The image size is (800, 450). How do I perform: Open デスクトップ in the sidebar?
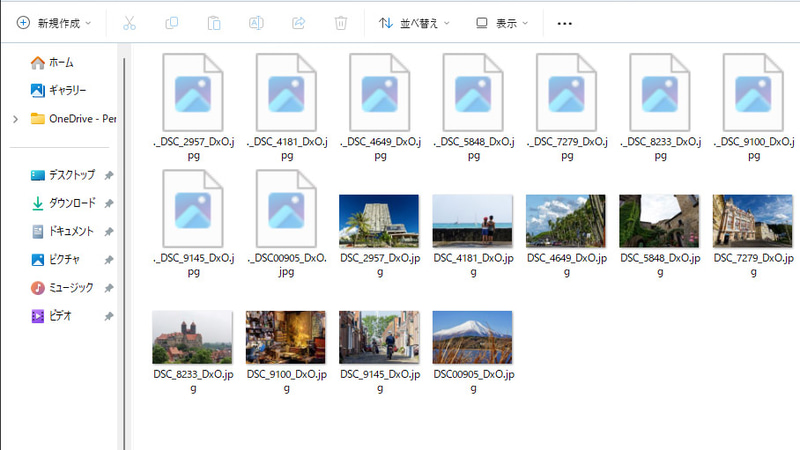point(63,175)
